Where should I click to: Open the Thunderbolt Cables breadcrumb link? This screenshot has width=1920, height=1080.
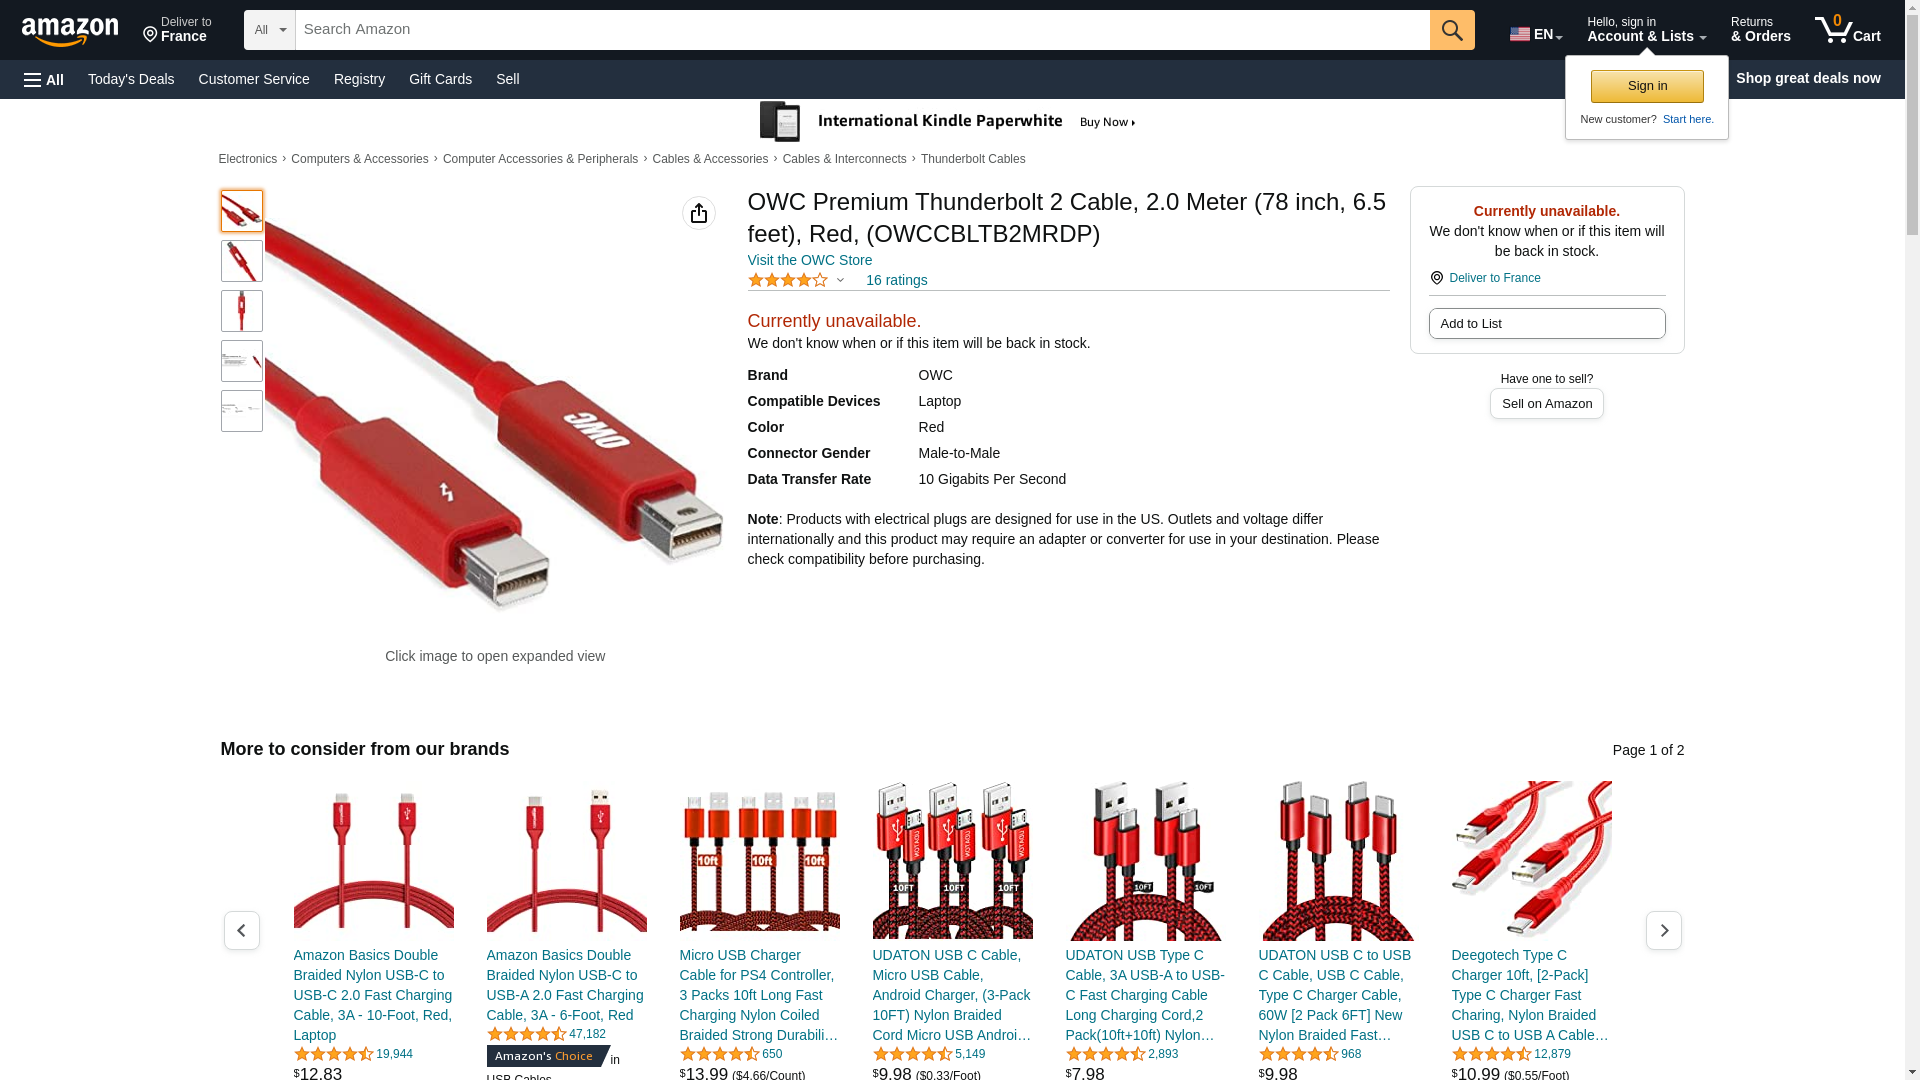pyautogui.click(x=973, y=159)
